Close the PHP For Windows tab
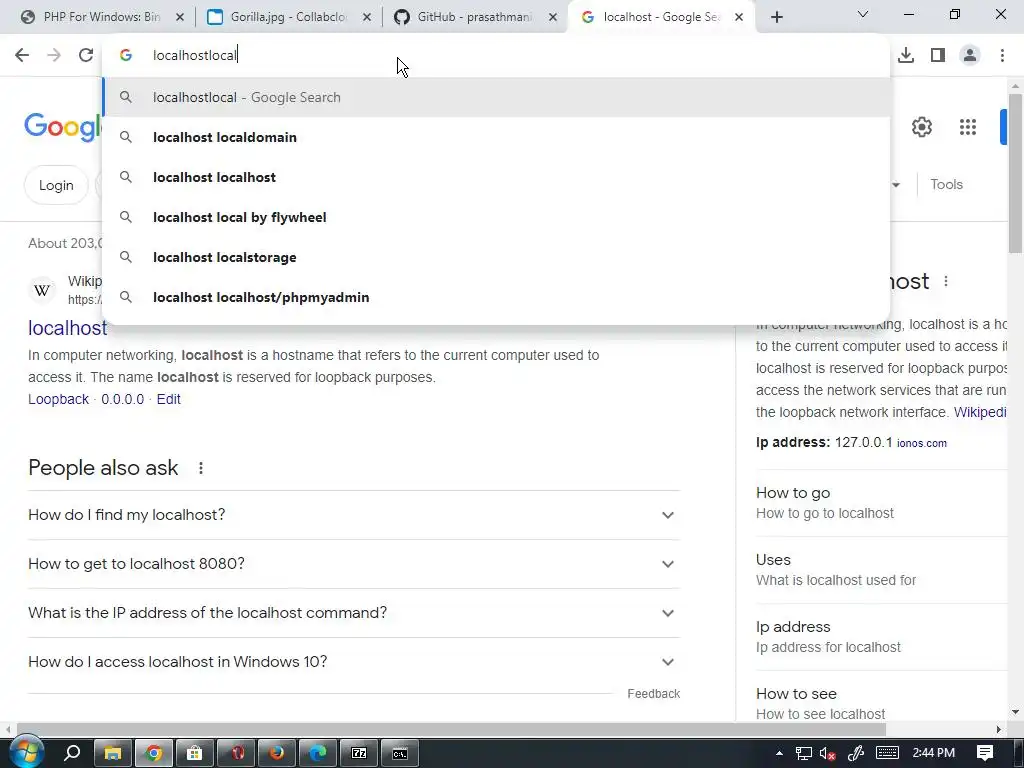Screen dimensions: 1024x768 point(180,17)
